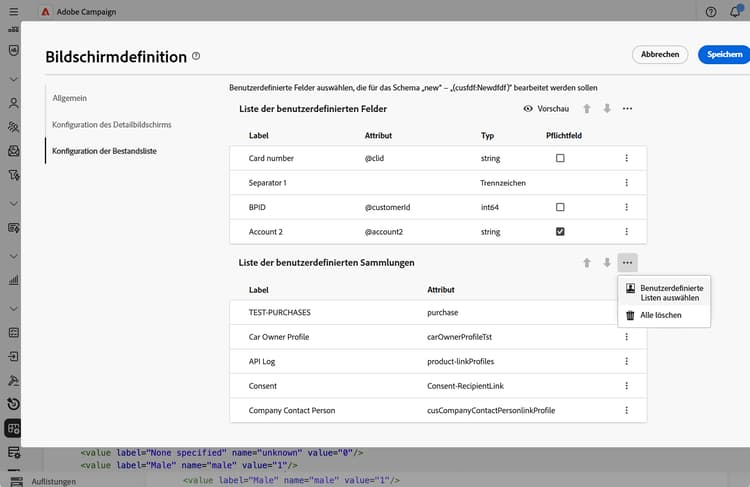
Task: Click the @customerId attribute cell
Action: 387,207
